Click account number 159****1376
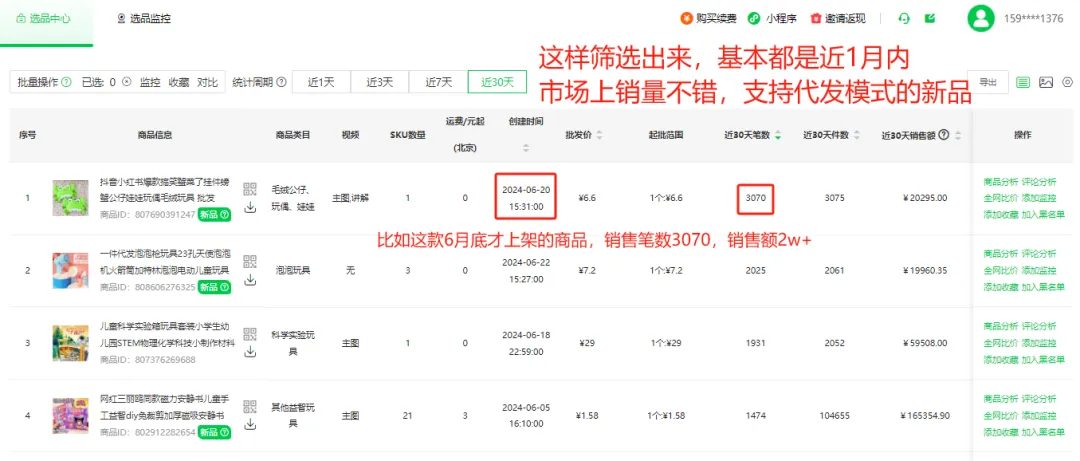 tap(1033, 19)
